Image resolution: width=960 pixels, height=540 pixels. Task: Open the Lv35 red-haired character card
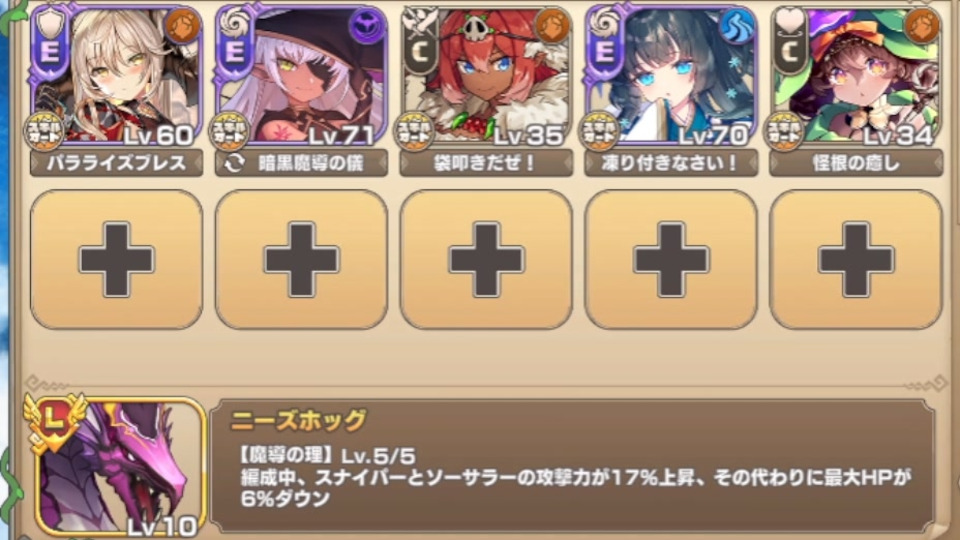click(x=486, y=75)
